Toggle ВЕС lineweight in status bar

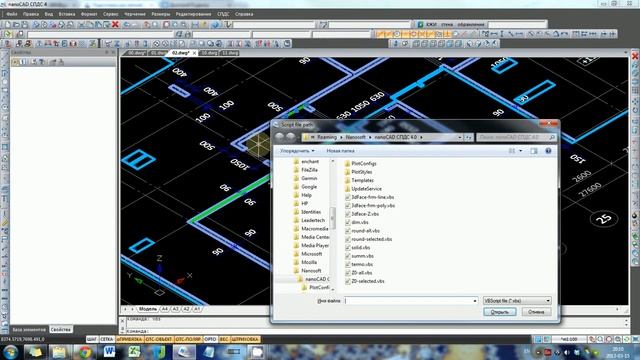(224, 339)
